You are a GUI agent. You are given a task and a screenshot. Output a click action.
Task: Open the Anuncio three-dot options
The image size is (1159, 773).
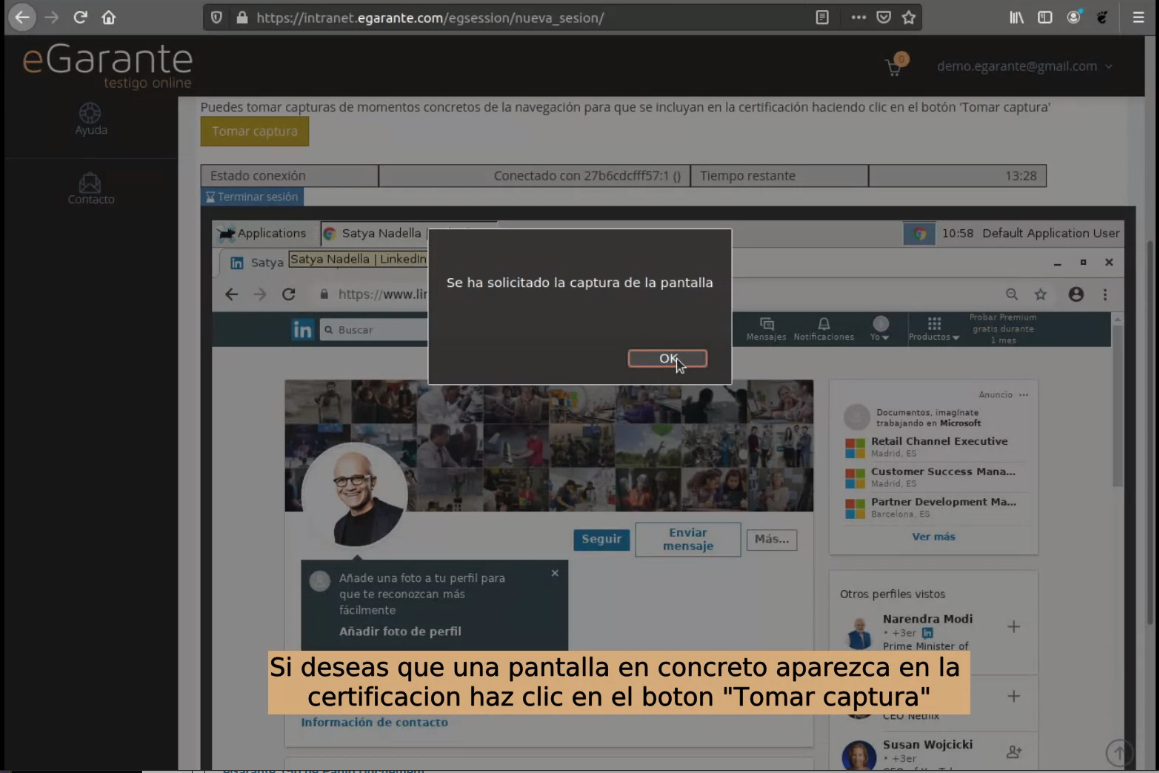(x=1023, y=395)
